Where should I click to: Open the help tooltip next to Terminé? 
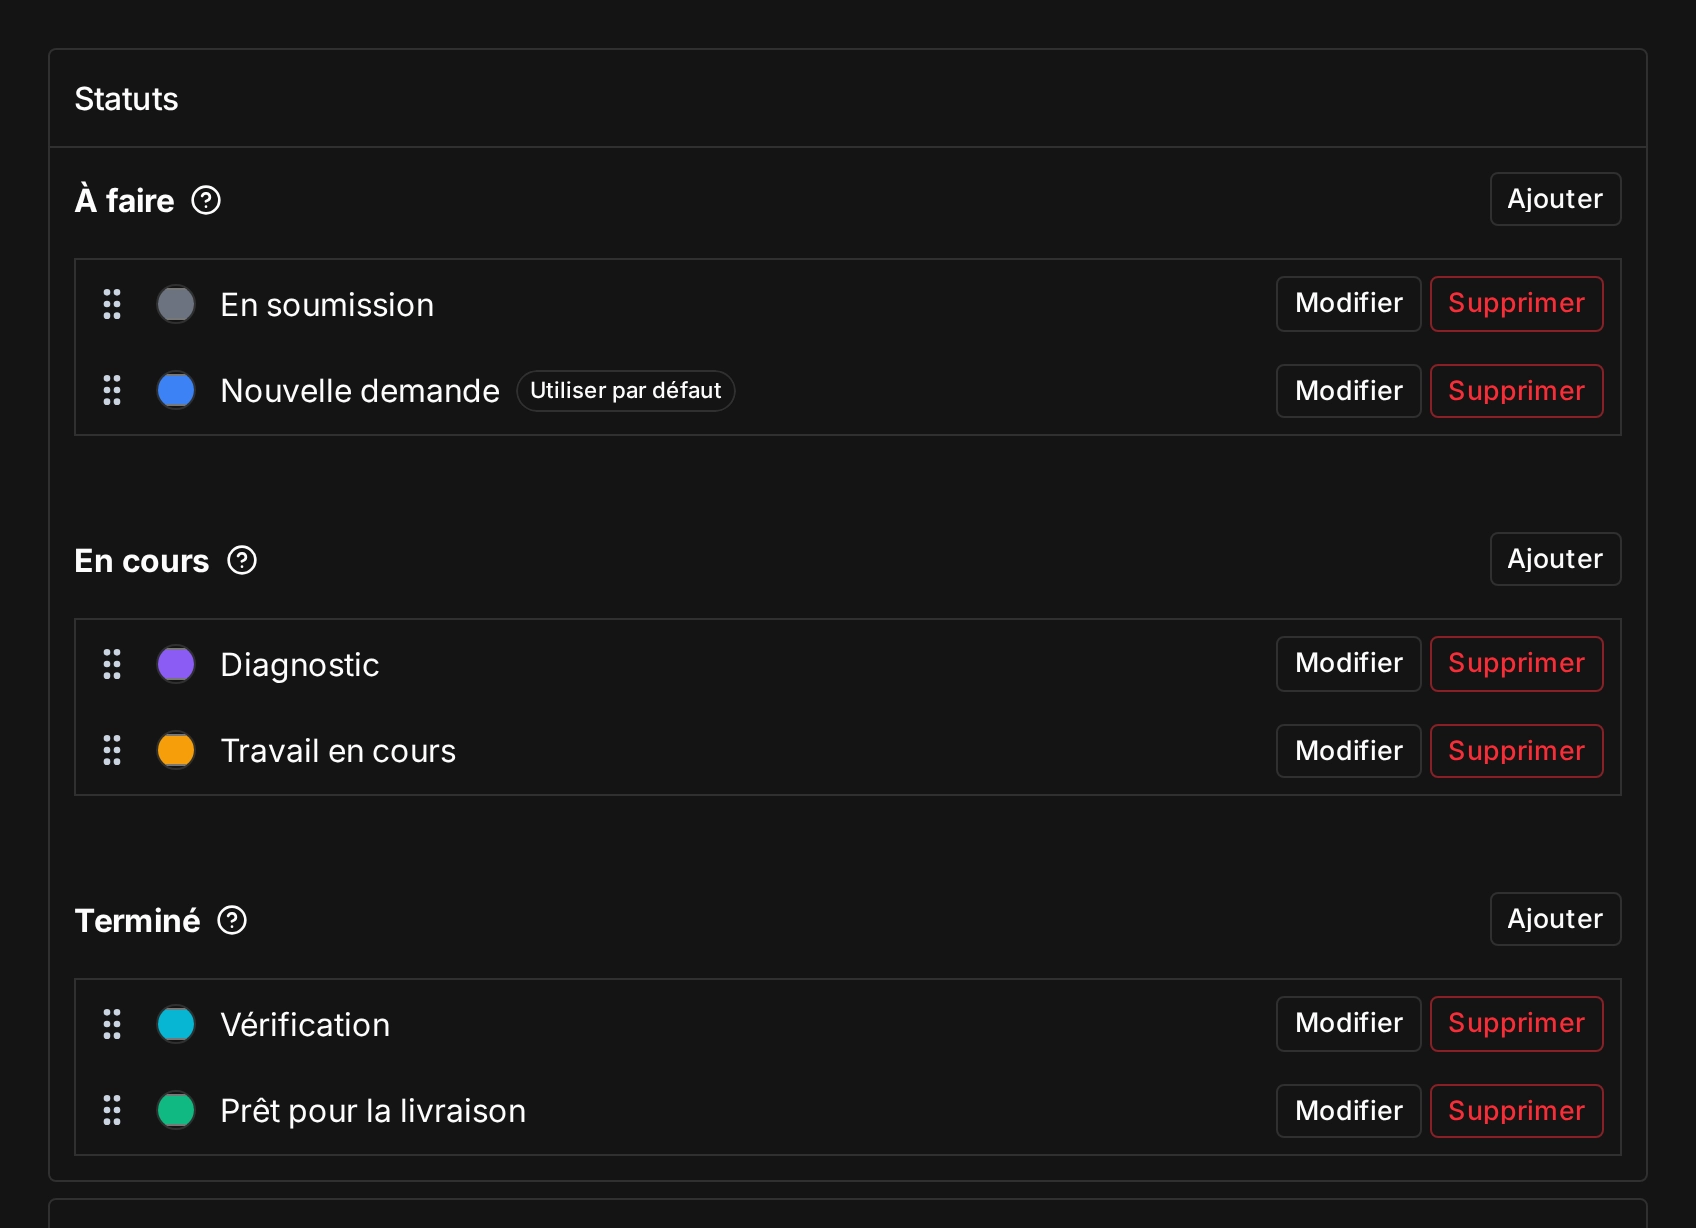232,920
